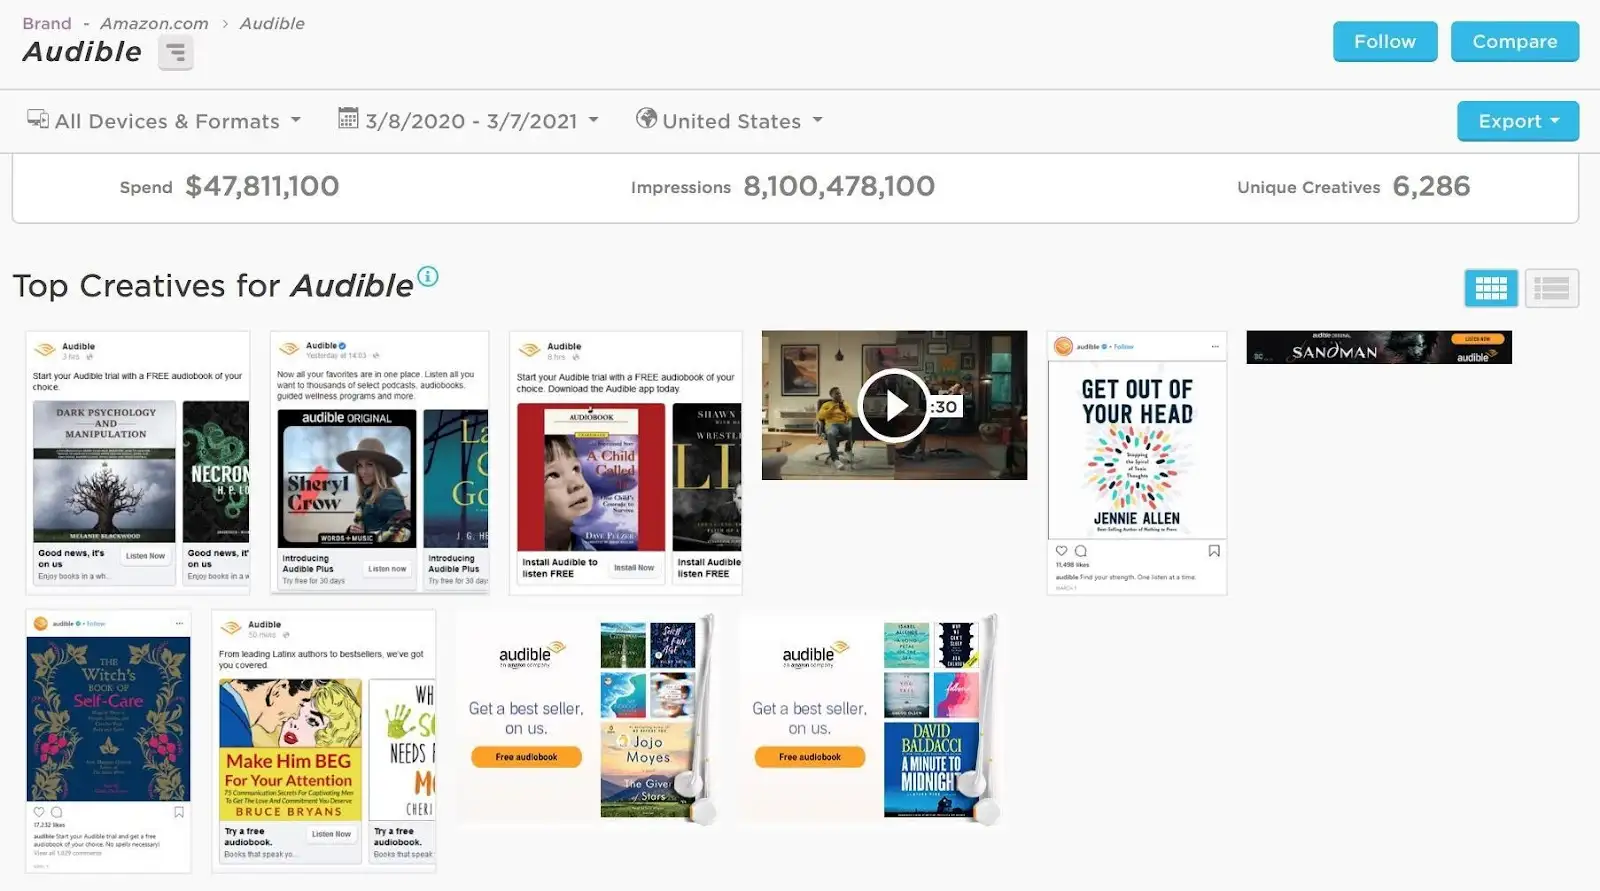
Task: Click comment icon on Witch's Book post
Action: click(57, 812)
